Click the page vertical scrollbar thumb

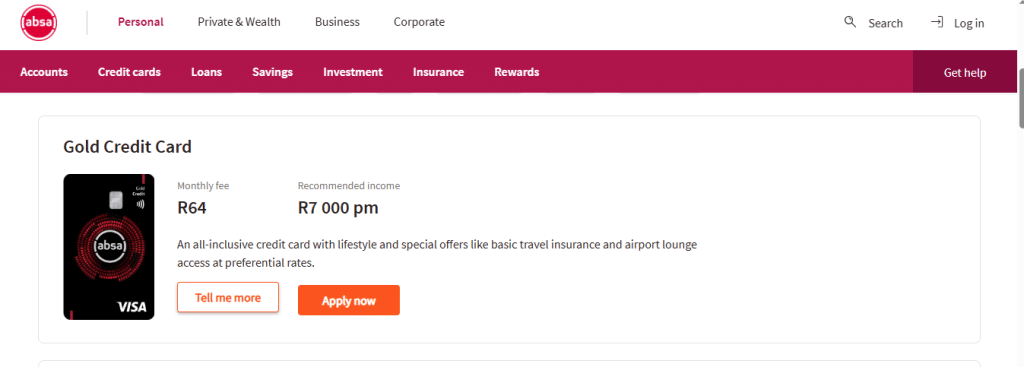(x=1021, y=97)
